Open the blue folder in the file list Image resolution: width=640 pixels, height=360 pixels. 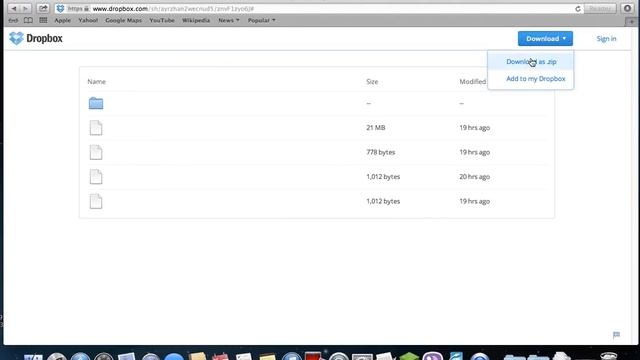[x=96, y=103]
